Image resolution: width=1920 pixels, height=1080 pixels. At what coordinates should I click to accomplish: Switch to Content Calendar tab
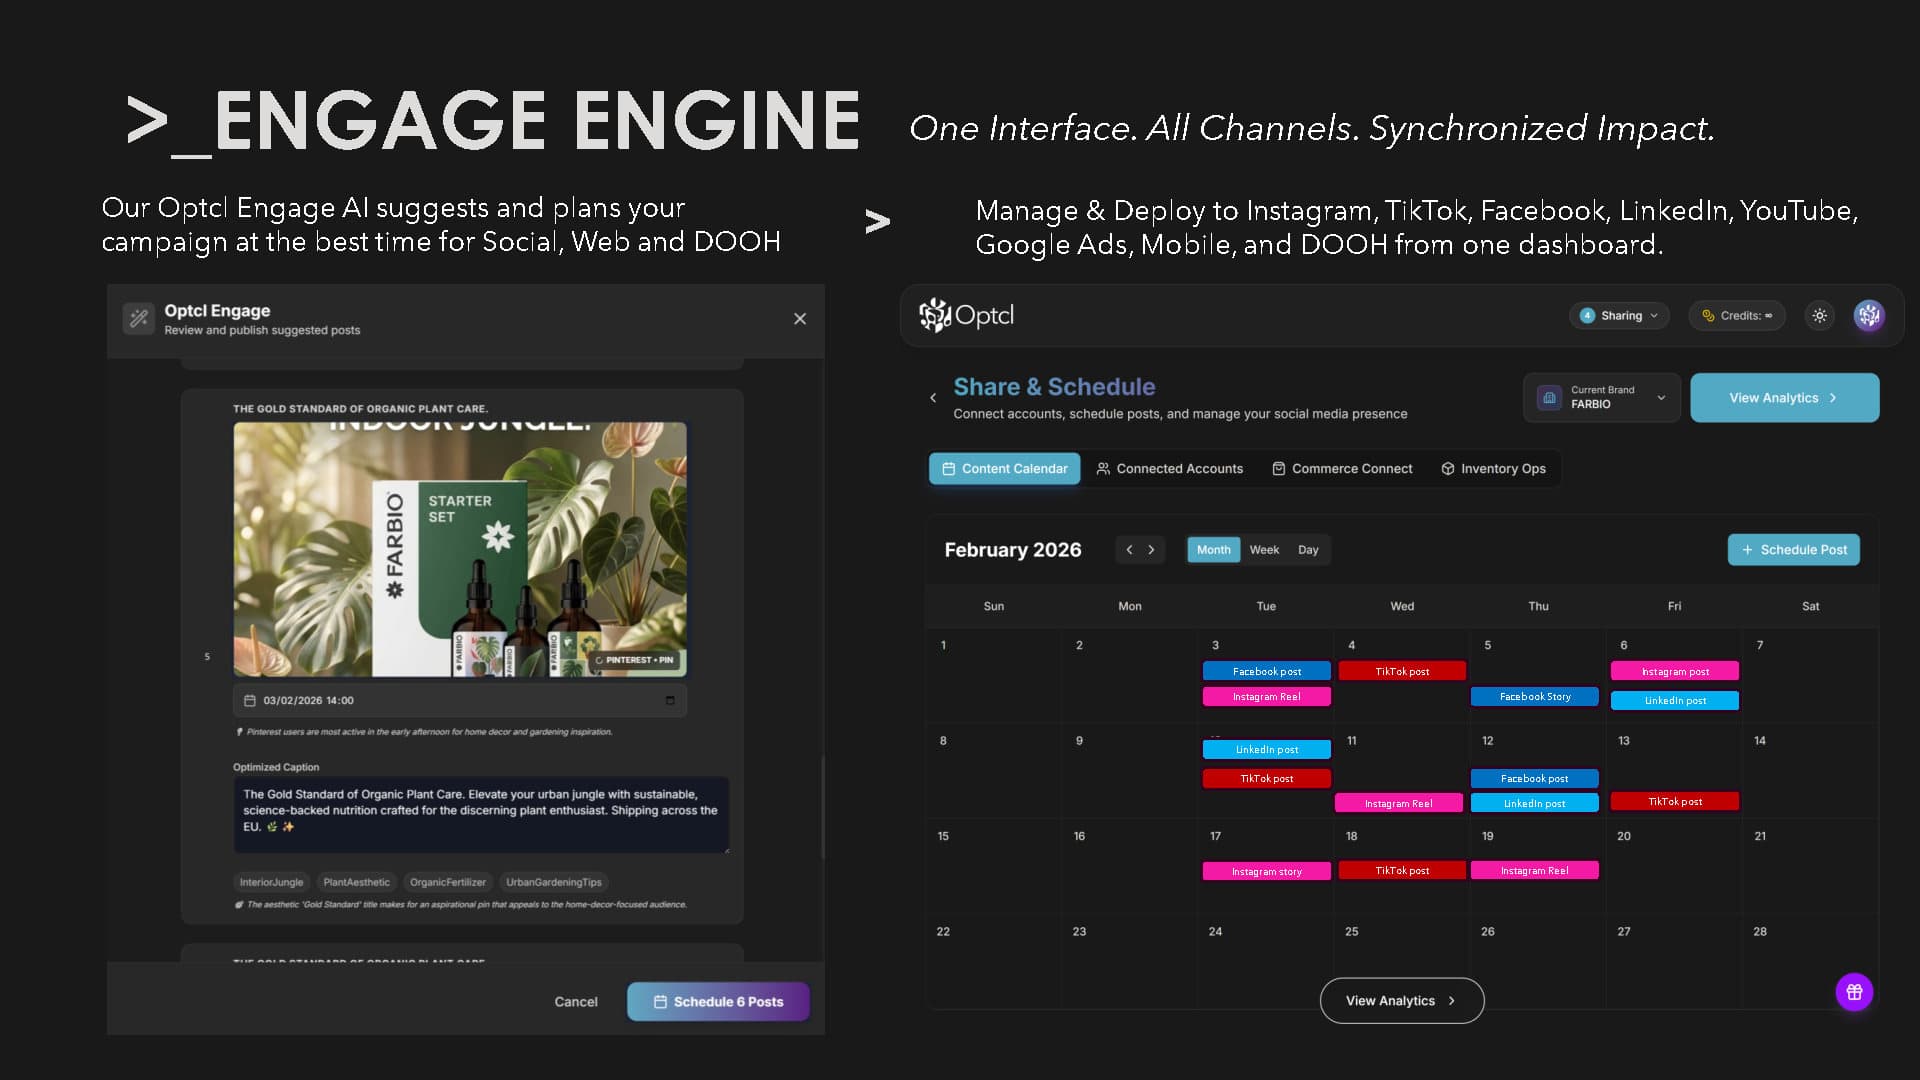[x=1005, y=469]
